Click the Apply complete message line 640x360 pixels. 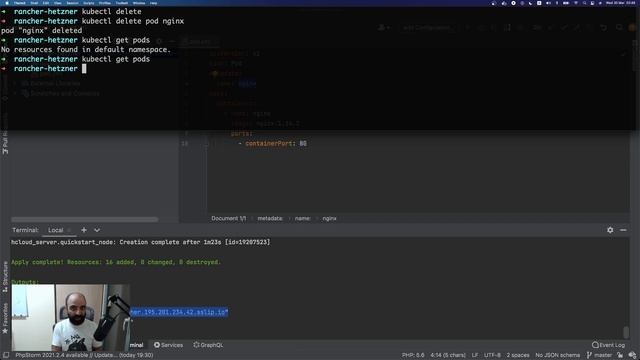coord(116,262)
